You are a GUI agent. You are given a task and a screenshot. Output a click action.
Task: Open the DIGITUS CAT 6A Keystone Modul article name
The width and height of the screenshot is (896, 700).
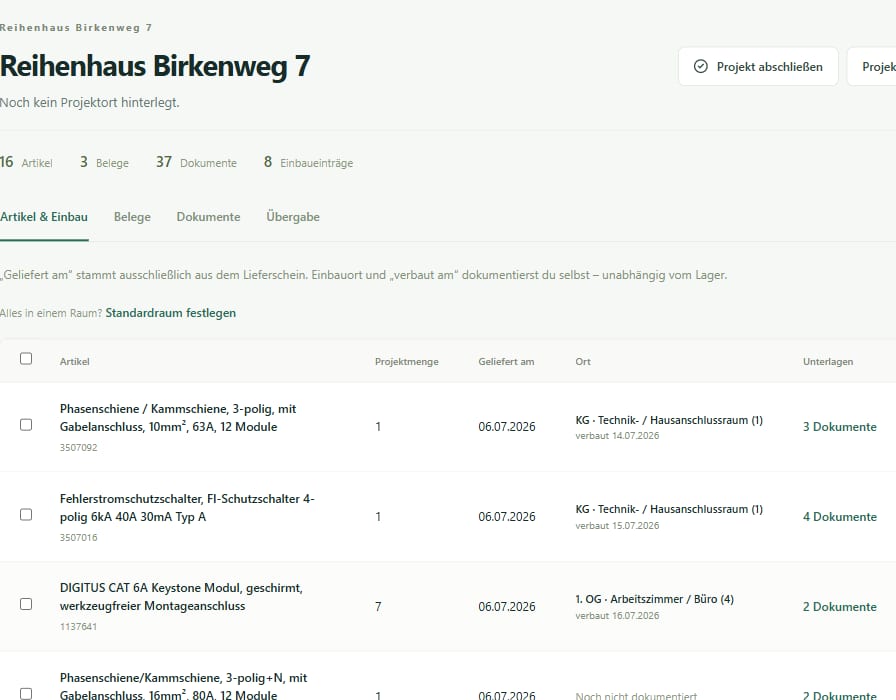coord(181,597)
